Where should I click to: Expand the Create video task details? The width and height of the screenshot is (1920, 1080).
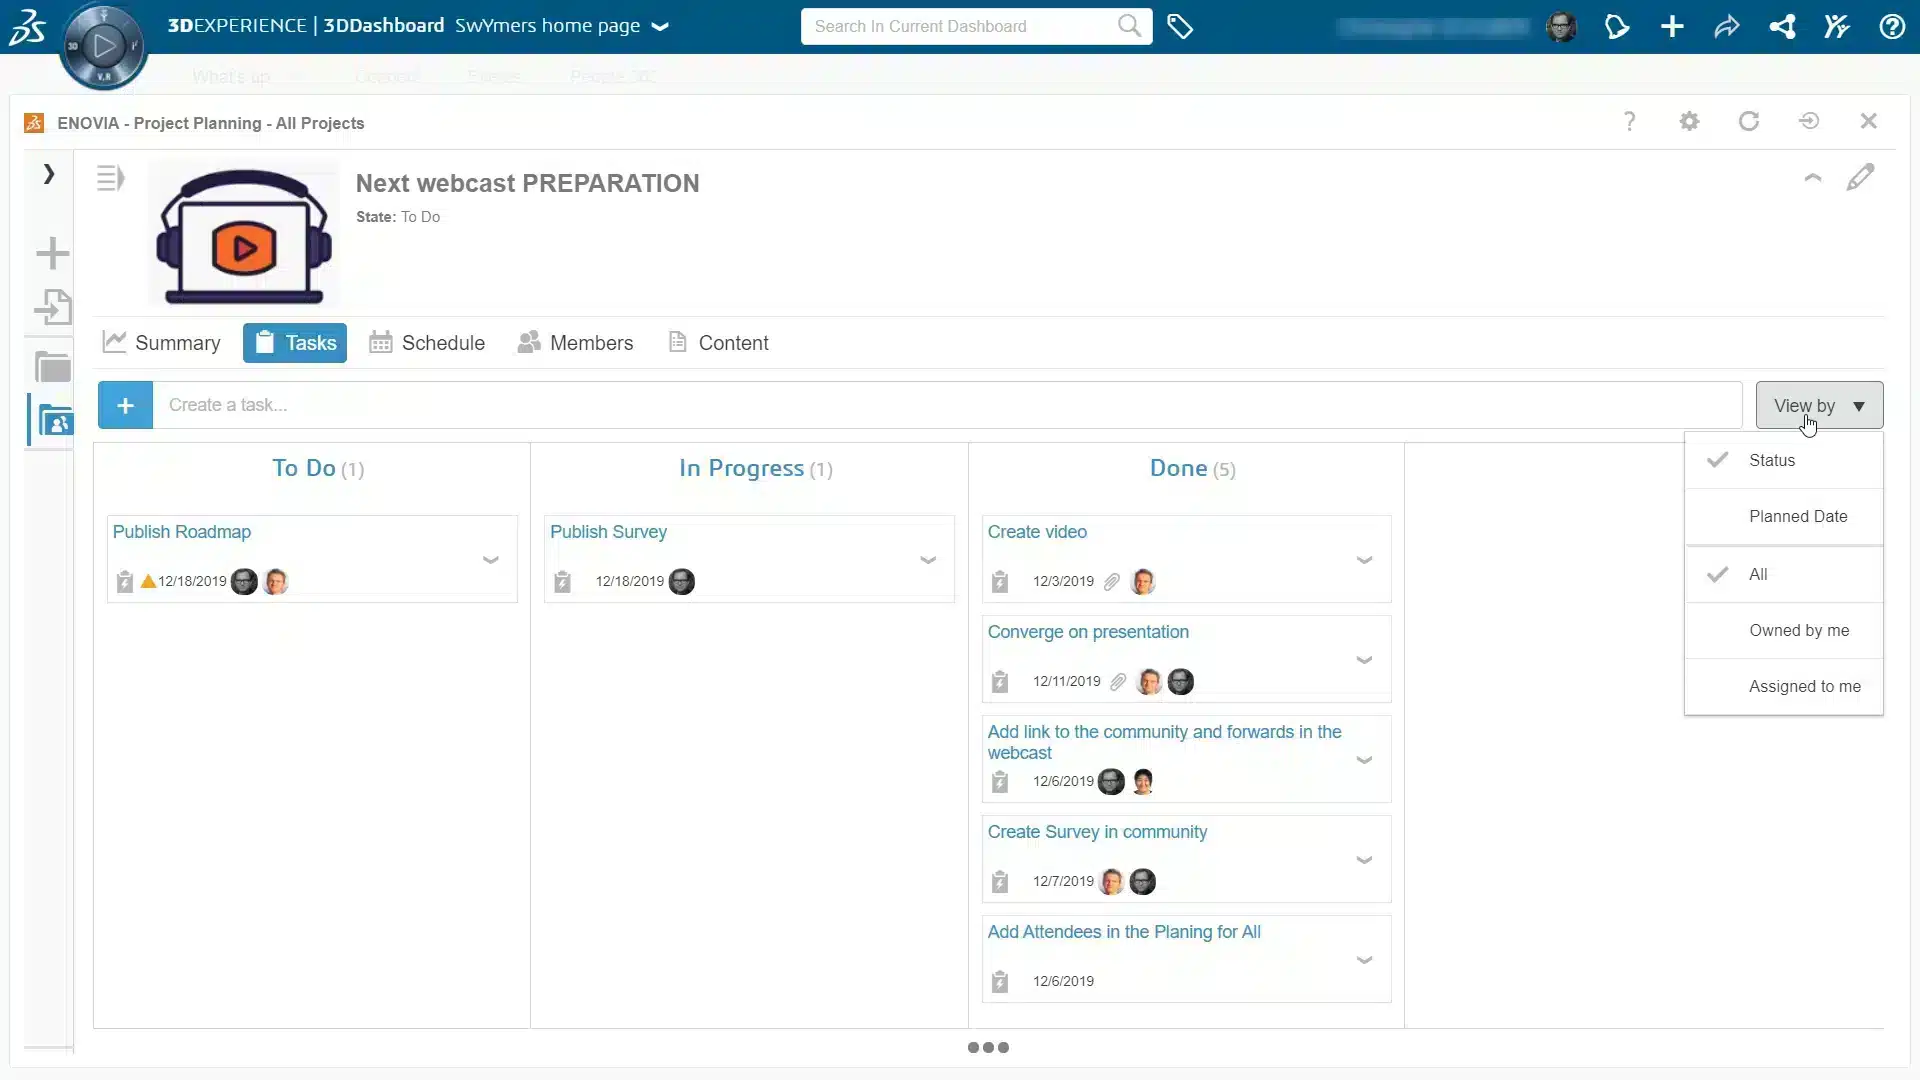point(1365,560)
